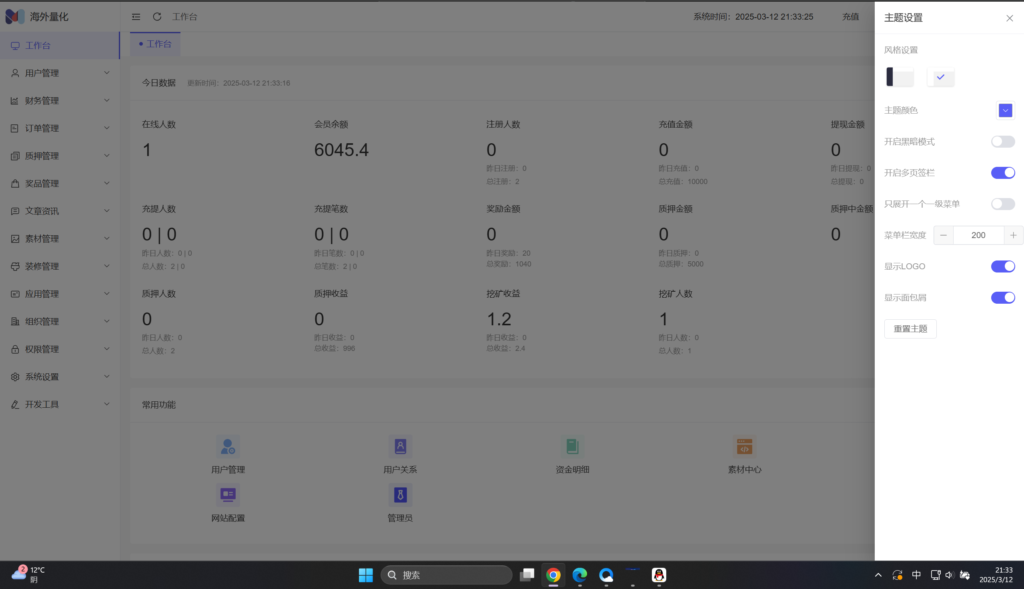The height and width of the screenshot is (589, 1024).
Task: Open 素材管理 sidebar menu item
Action: [x=59, y=239]
